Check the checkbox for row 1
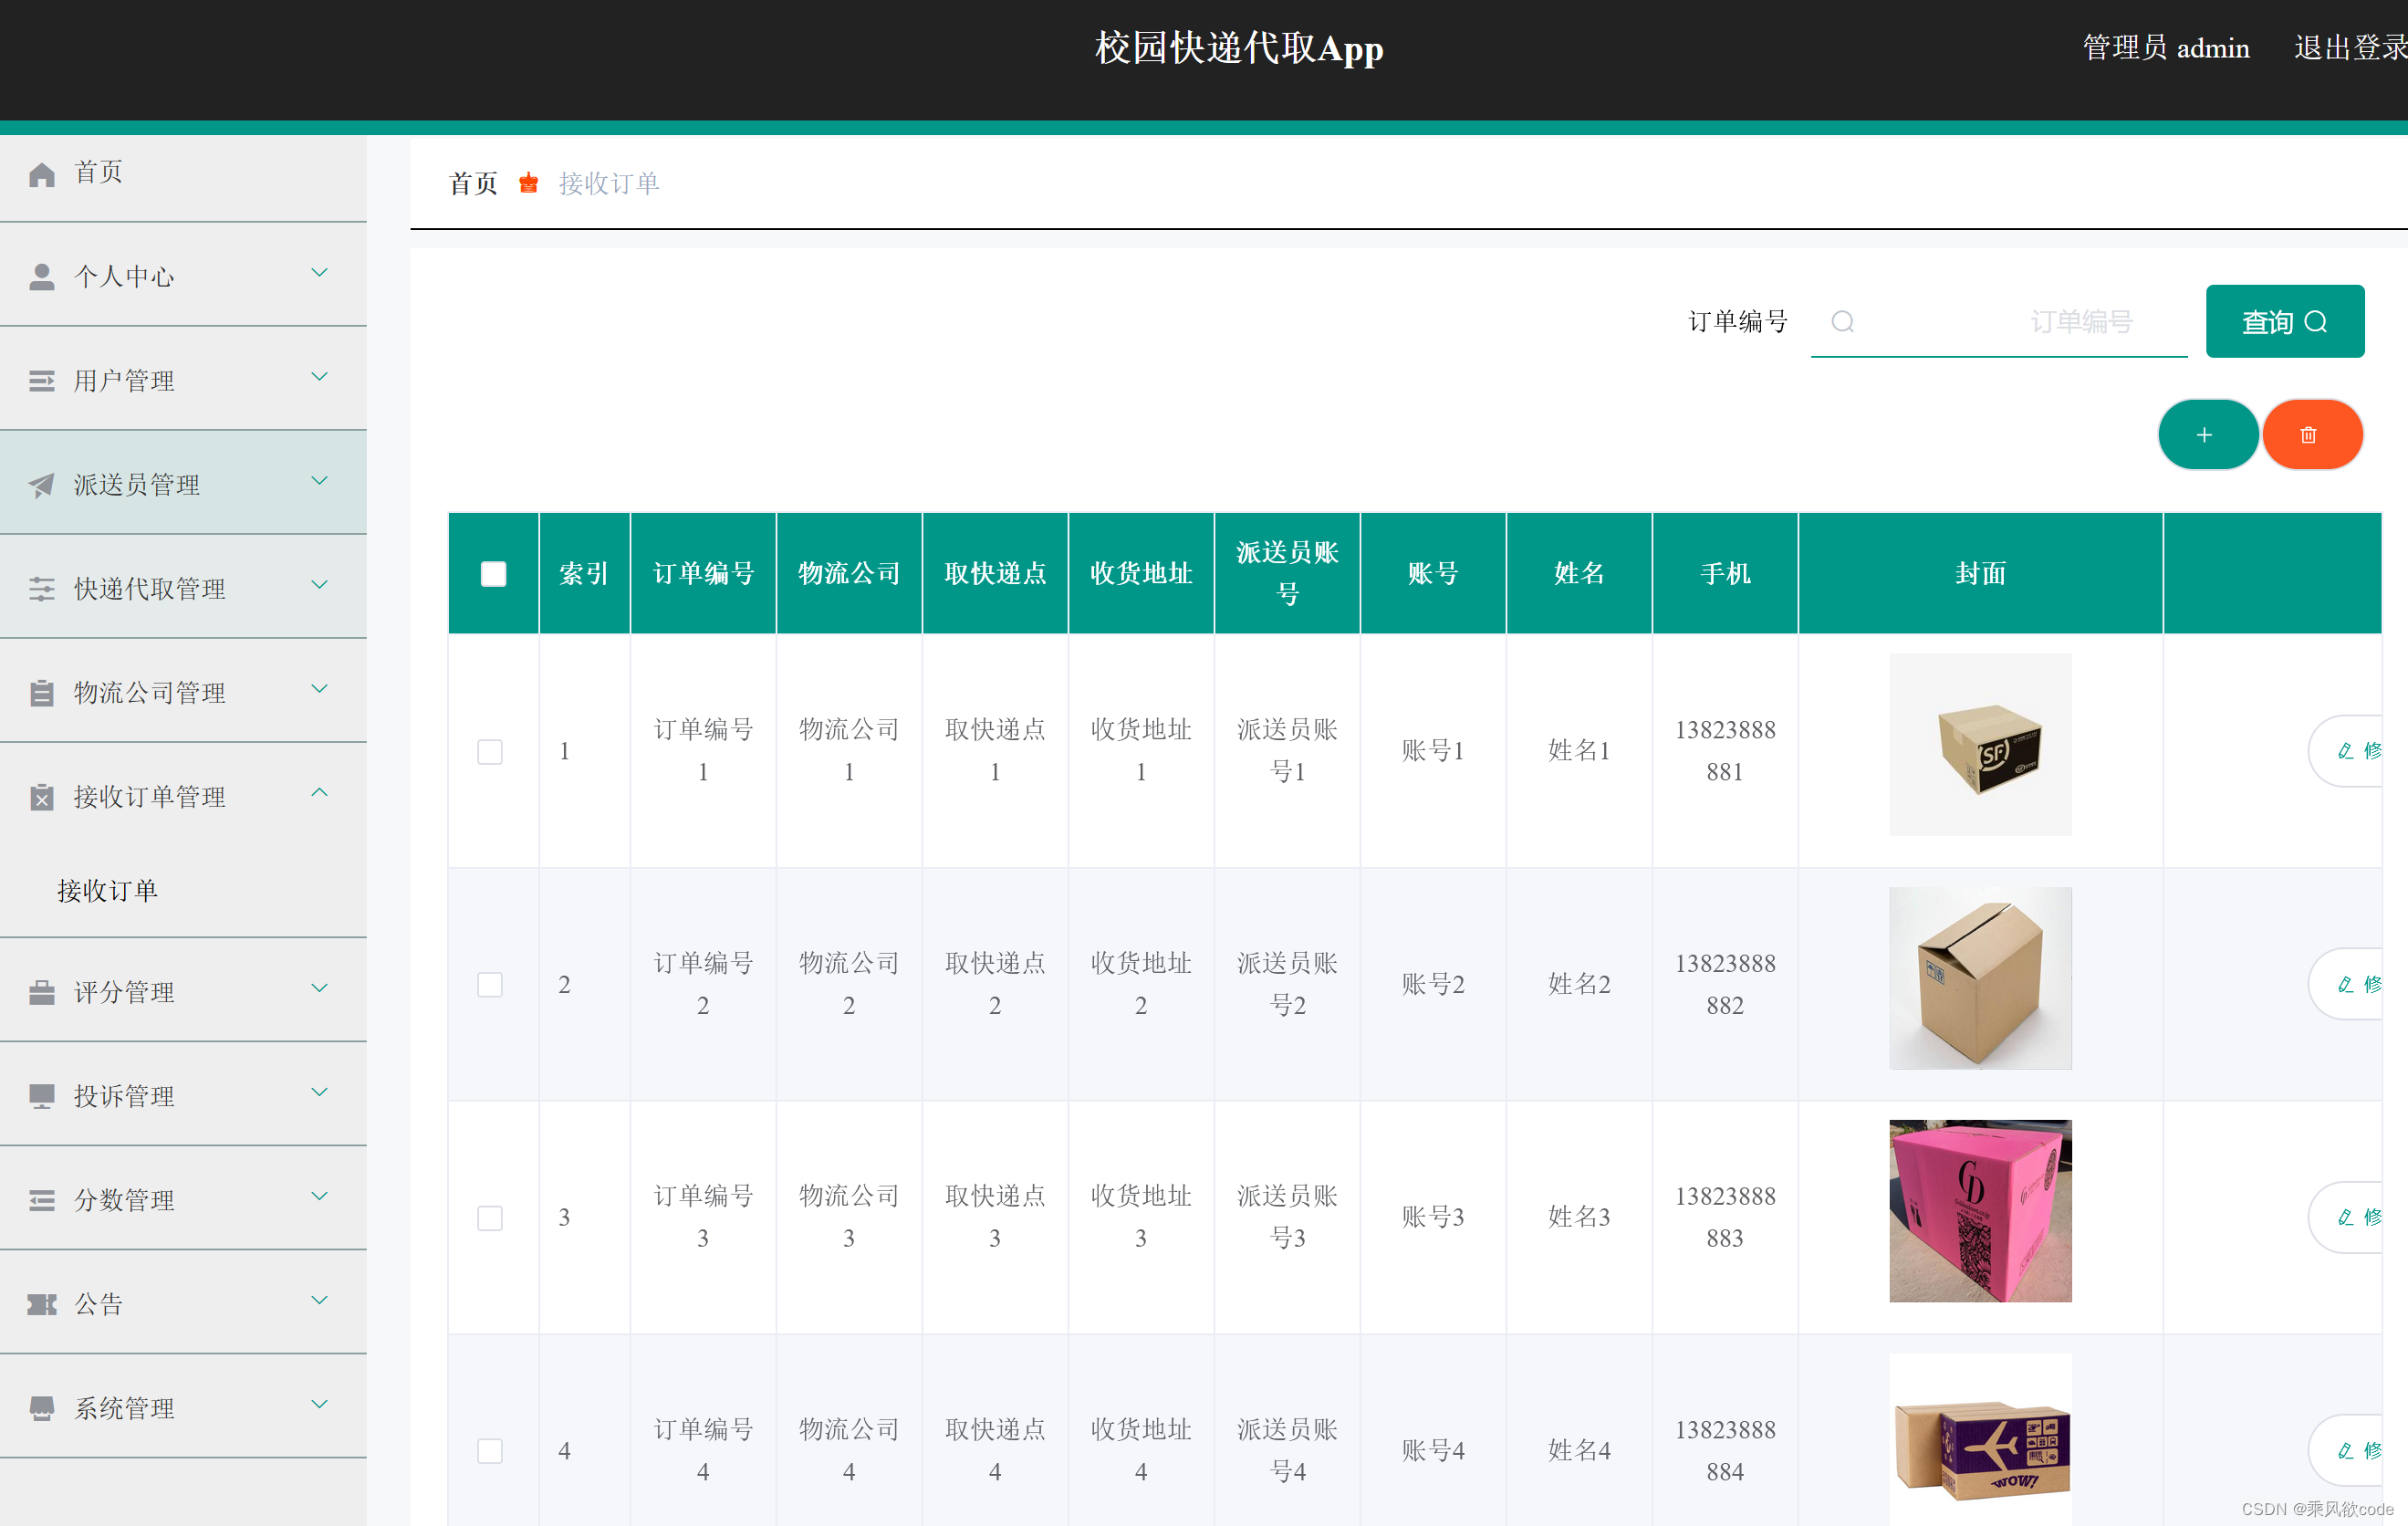This screenshot has height=1526, width=2408. click(x=489, y=751)
